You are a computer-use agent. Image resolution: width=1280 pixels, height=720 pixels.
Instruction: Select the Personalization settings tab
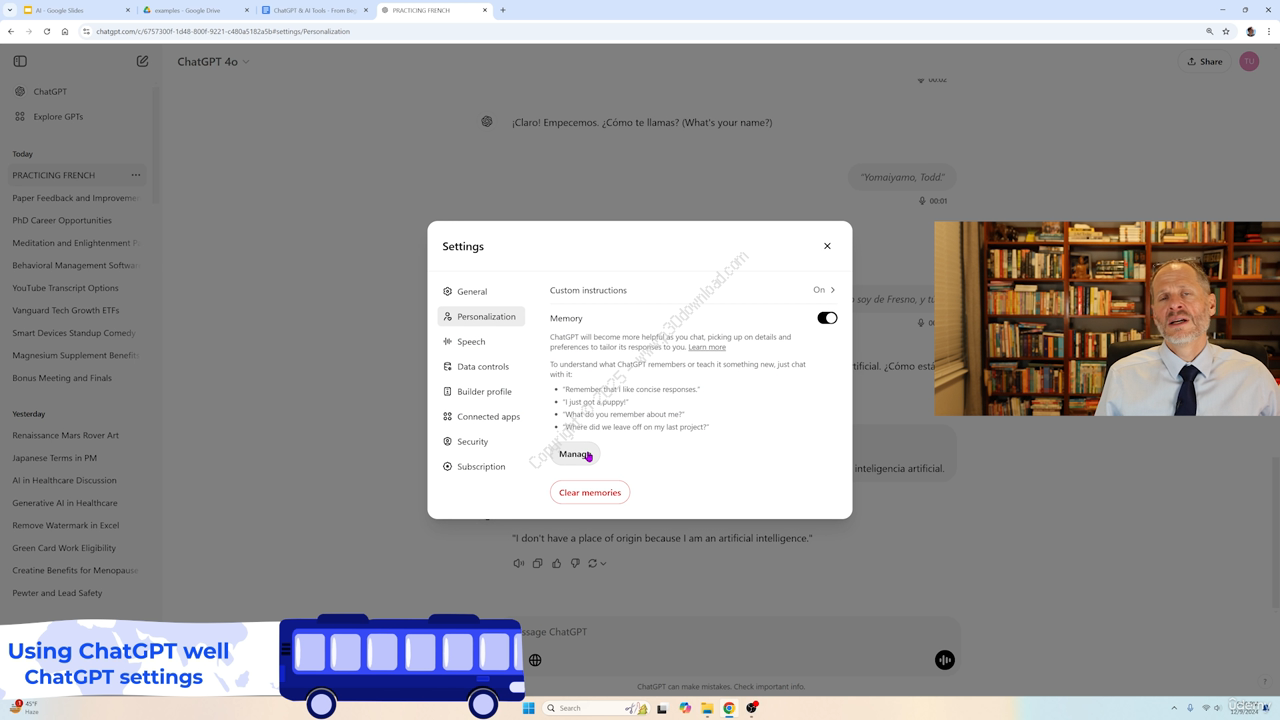[481, 316]
